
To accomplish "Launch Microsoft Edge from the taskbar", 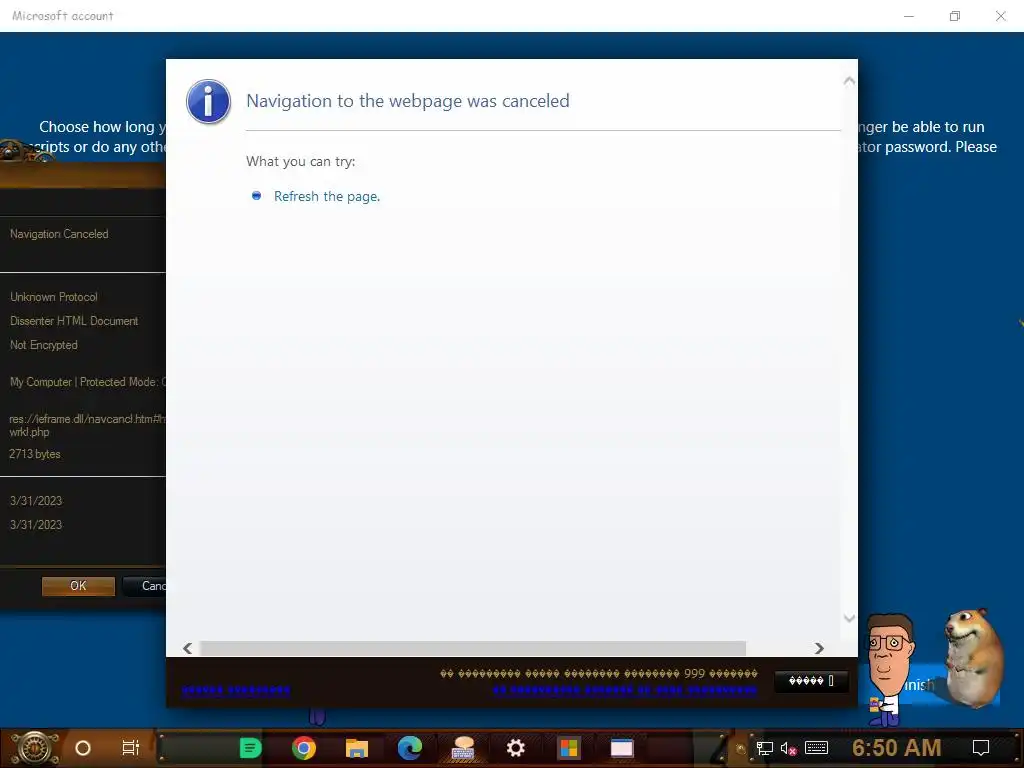I will coord(409,748).
